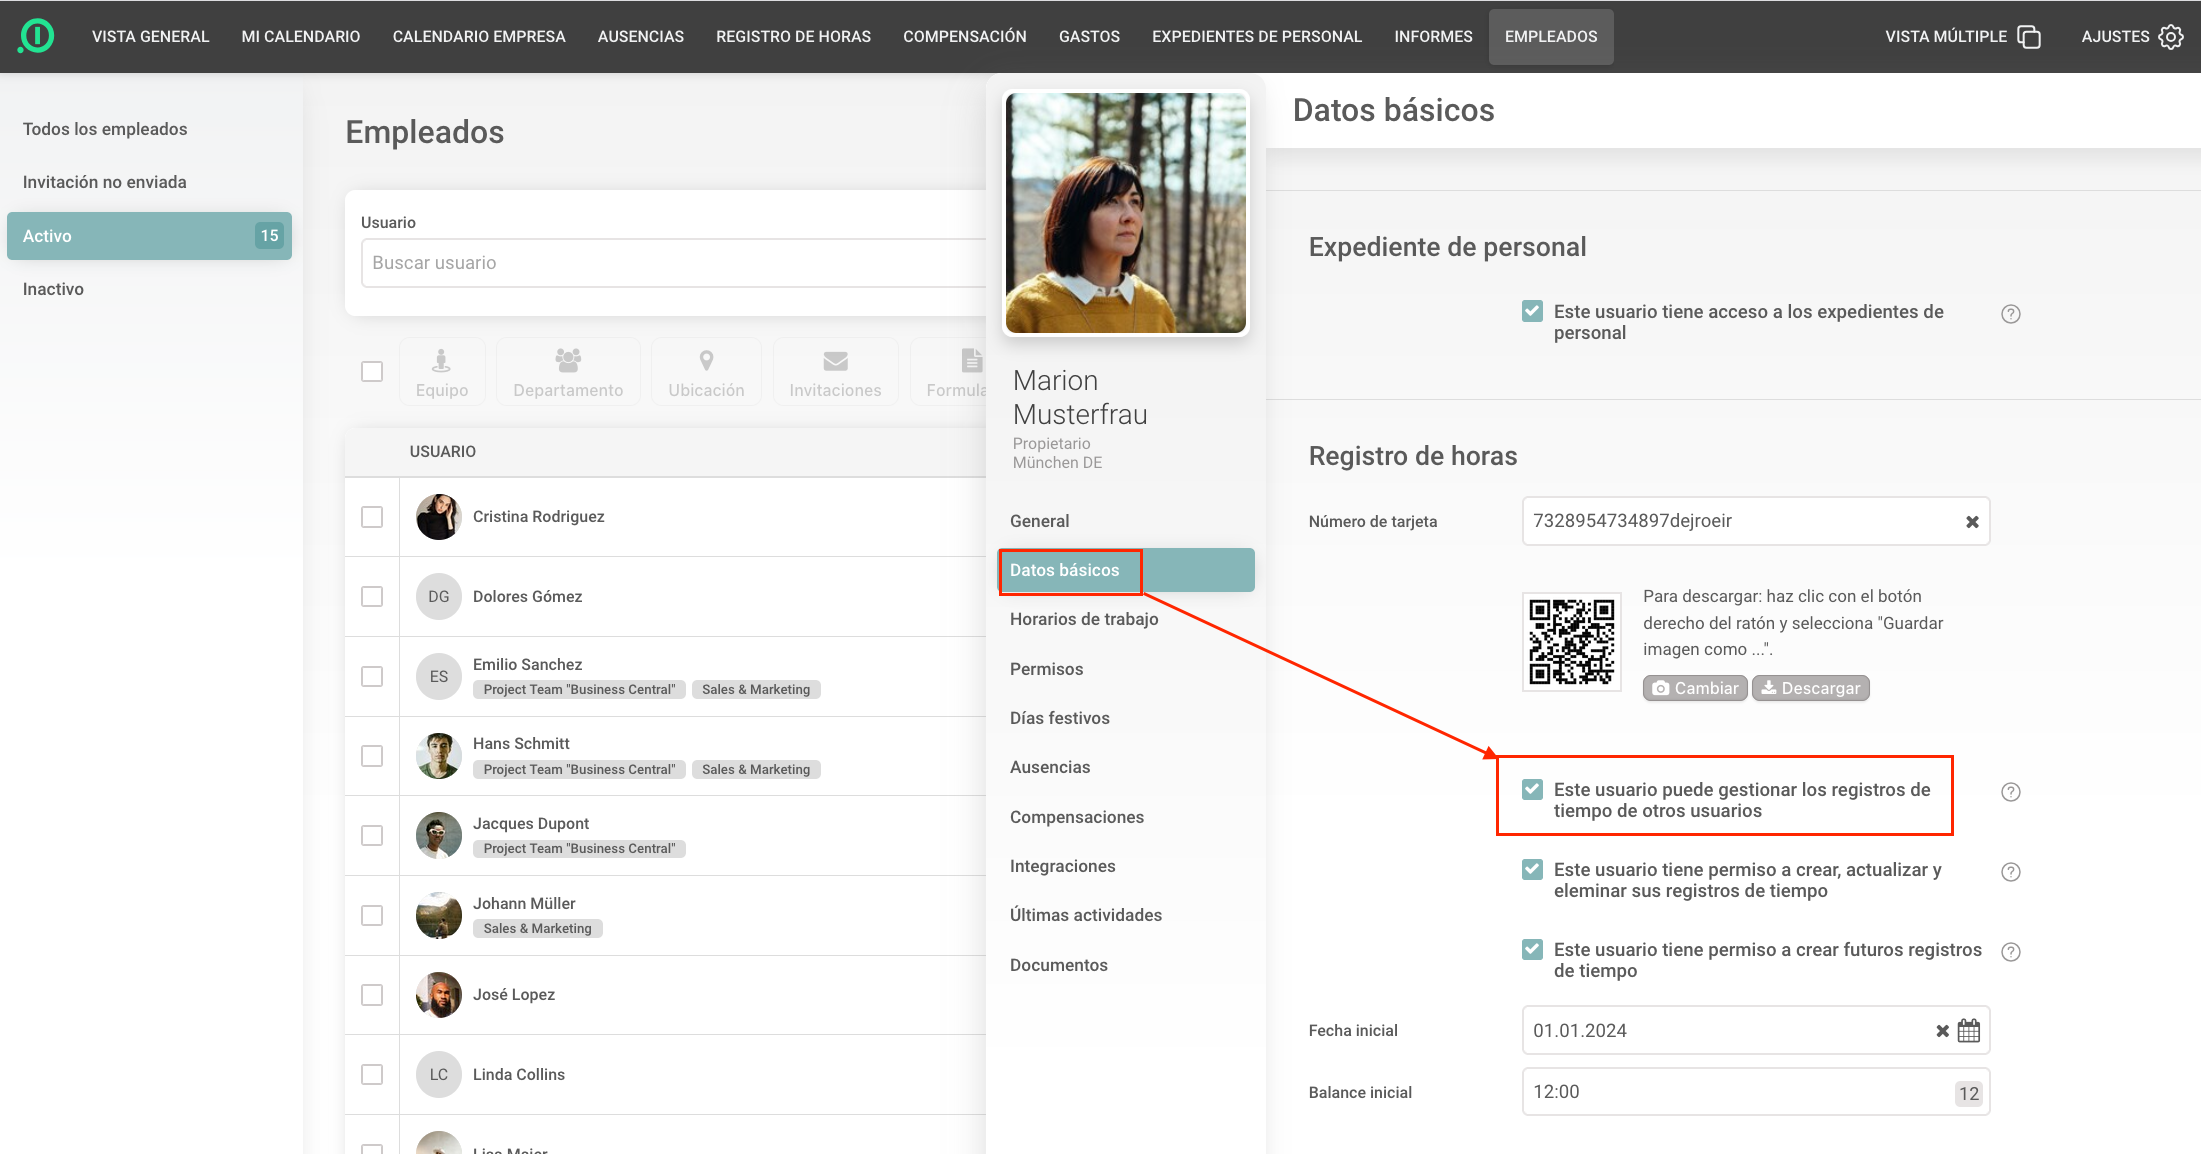2201x1154 pixels.
Task: Open Expedientes de Personal tab
Action: click(x=1257, y=37)
